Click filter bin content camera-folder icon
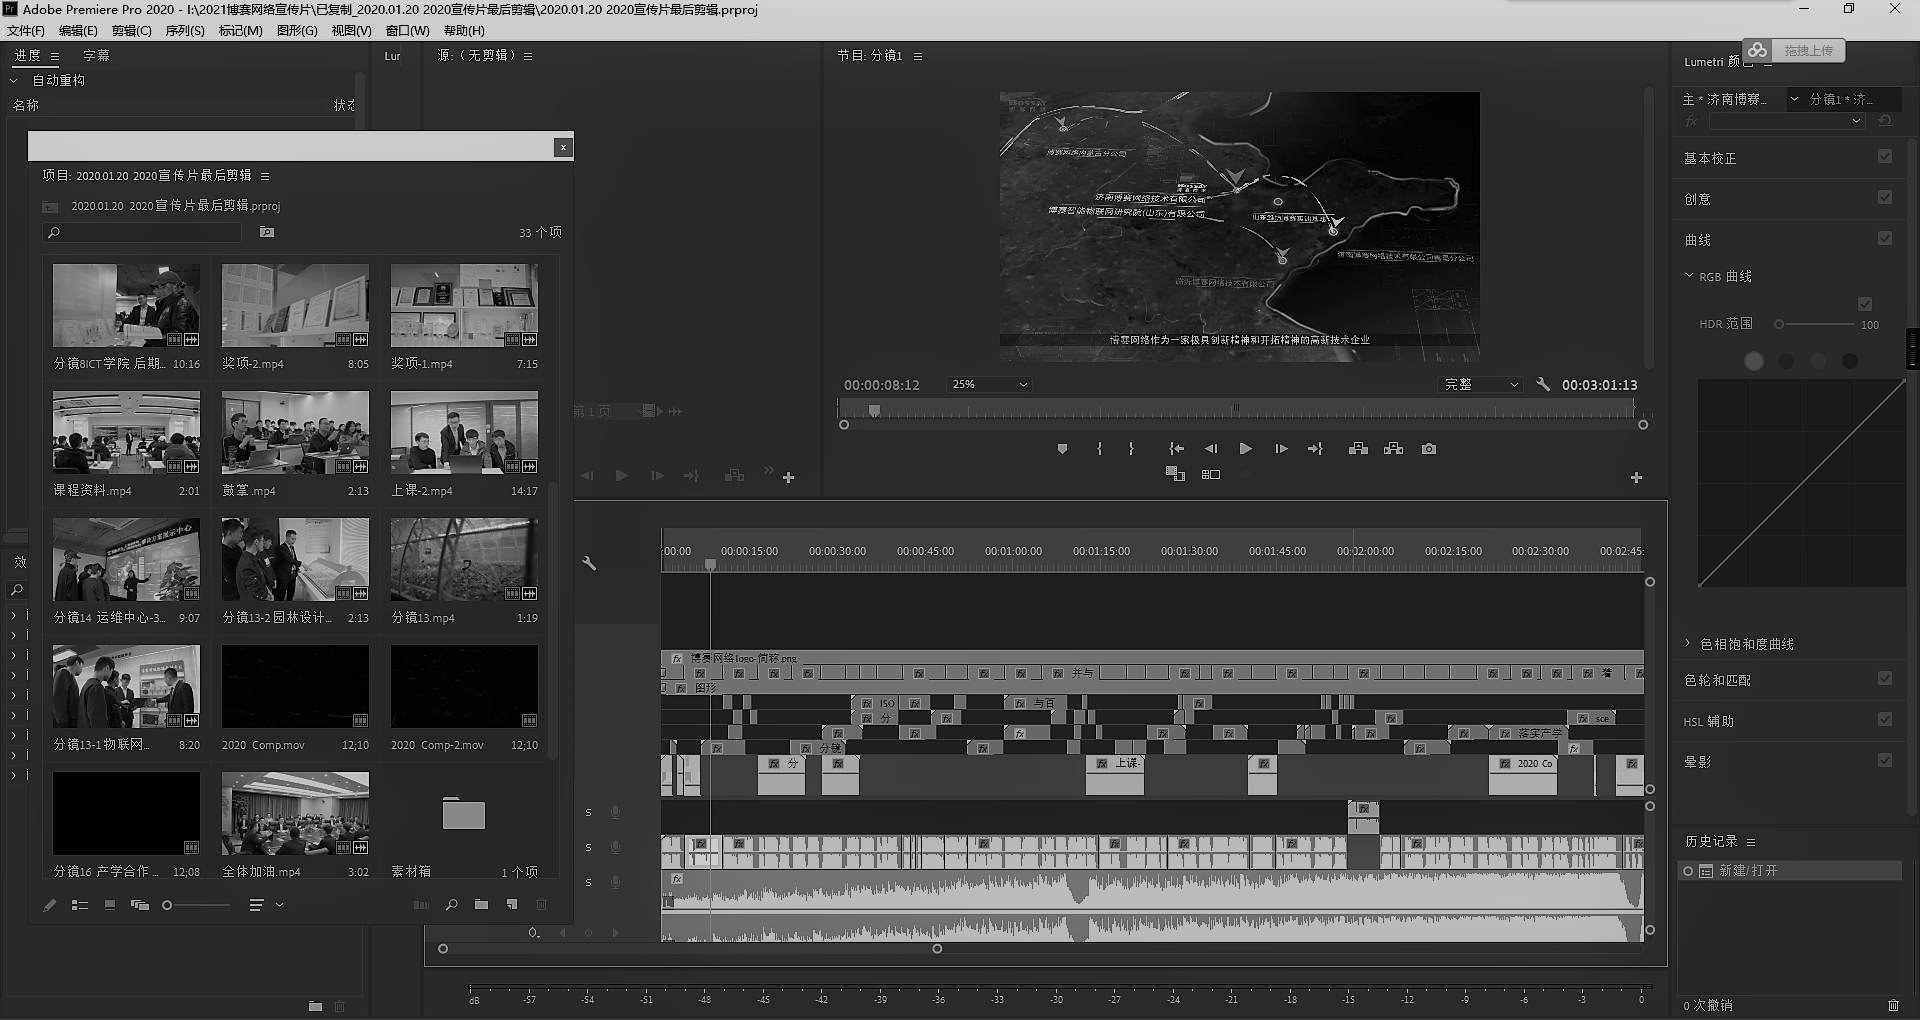 pos(267,232)
